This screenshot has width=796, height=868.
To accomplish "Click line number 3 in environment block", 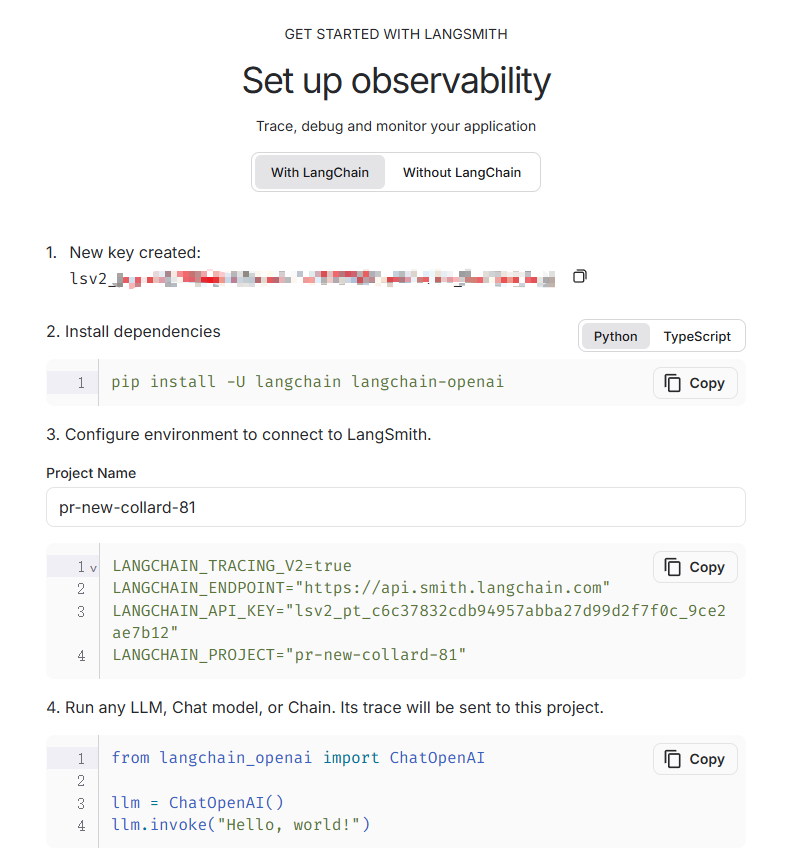I will point(81,612).
